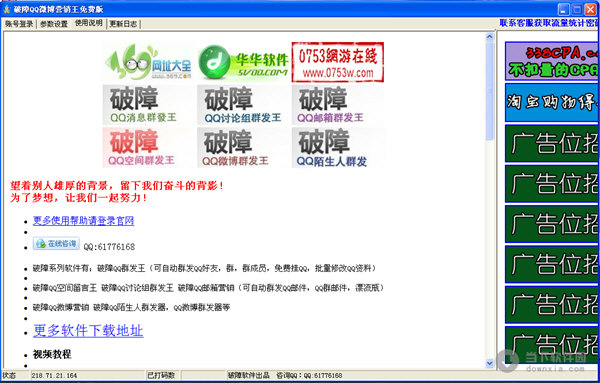600x383 pixels.
Task: Click the IP address 218.71.21.164 in status bar
Action: coord(54,376)
